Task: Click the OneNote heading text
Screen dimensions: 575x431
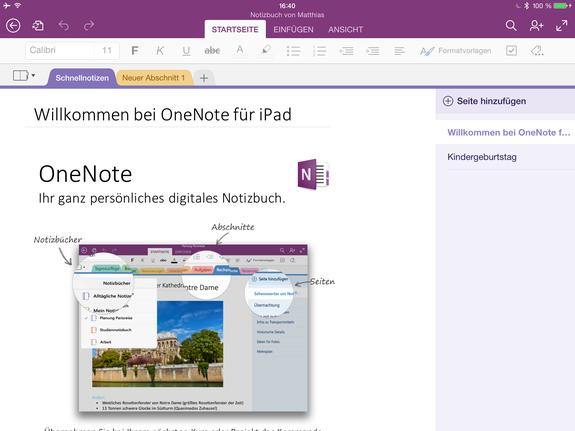Action: tap(85, 174)
